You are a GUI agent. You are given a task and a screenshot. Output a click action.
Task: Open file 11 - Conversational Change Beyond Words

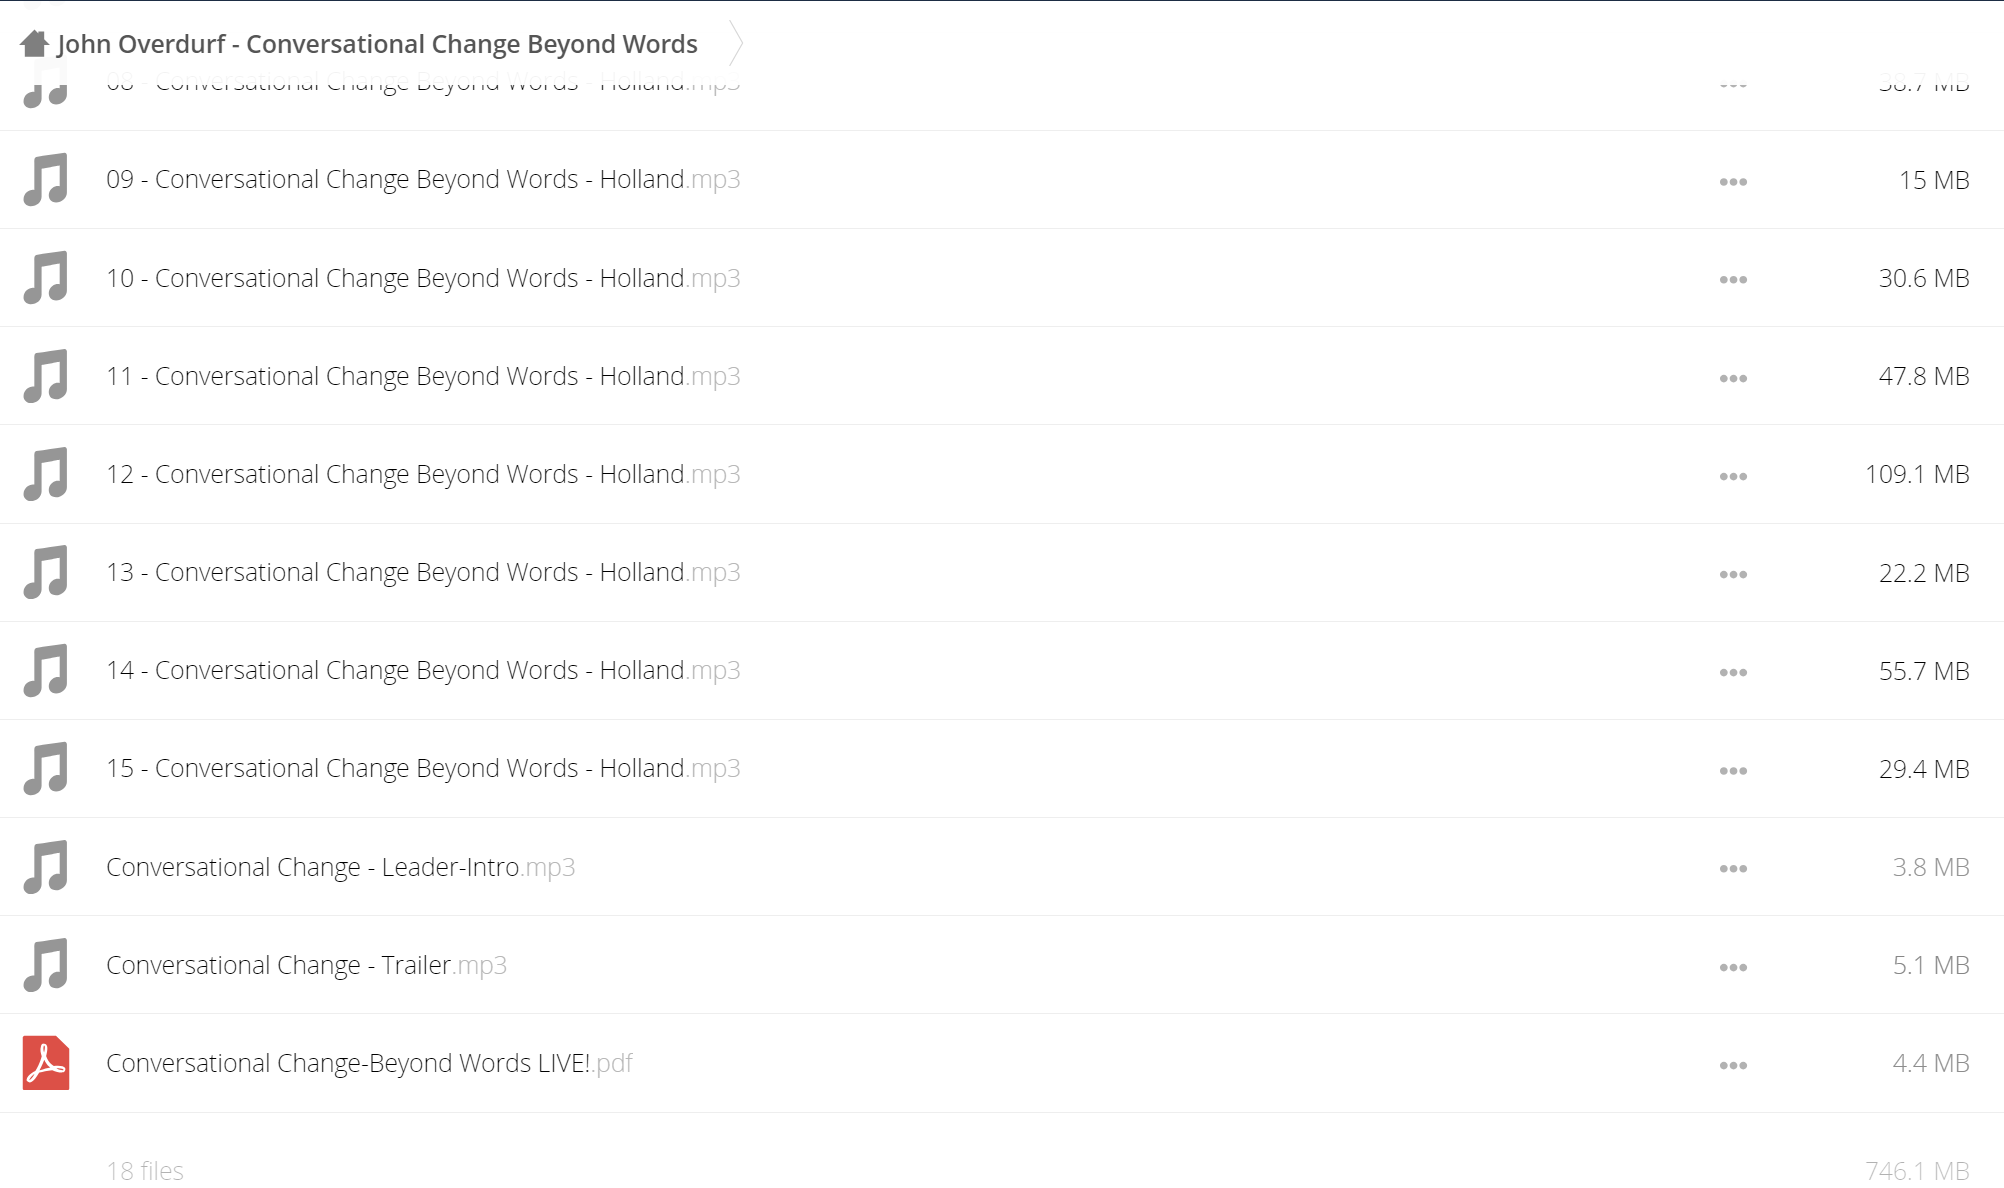tap(423, 375)
